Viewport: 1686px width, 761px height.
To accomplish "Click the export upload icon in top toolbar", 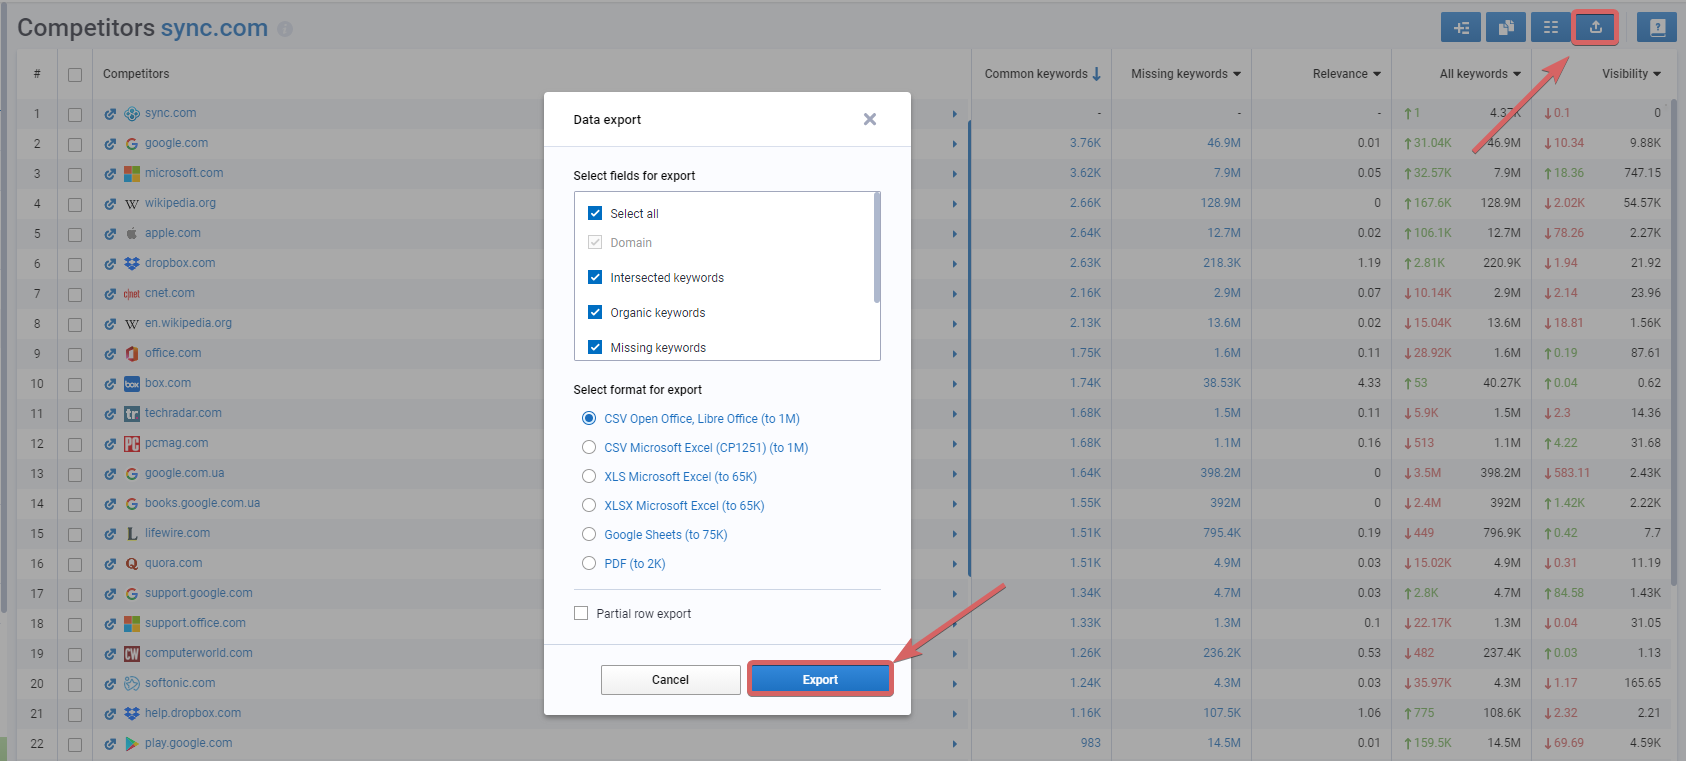I will (1595, 27).
